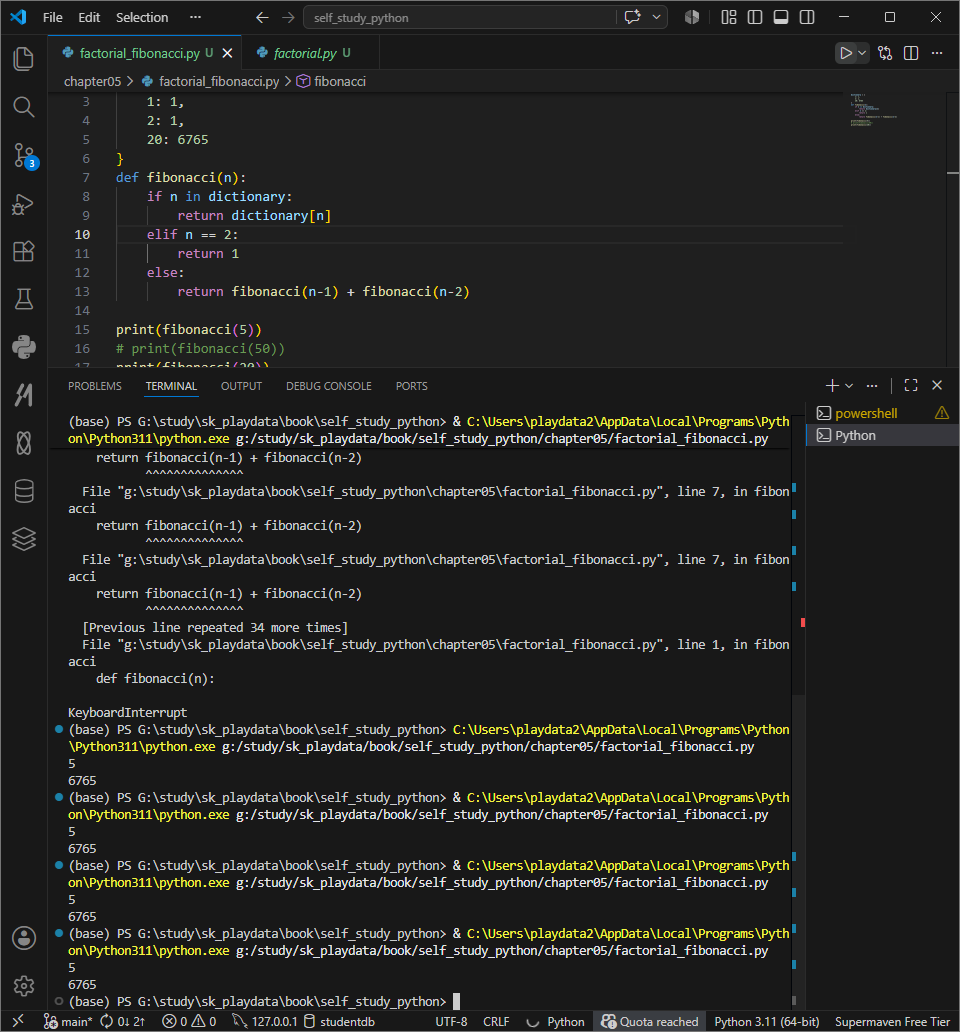Open Customize Layout icon in title bar
The height and width of the screenshot is (1032, 960).
[x=728, y=17]
